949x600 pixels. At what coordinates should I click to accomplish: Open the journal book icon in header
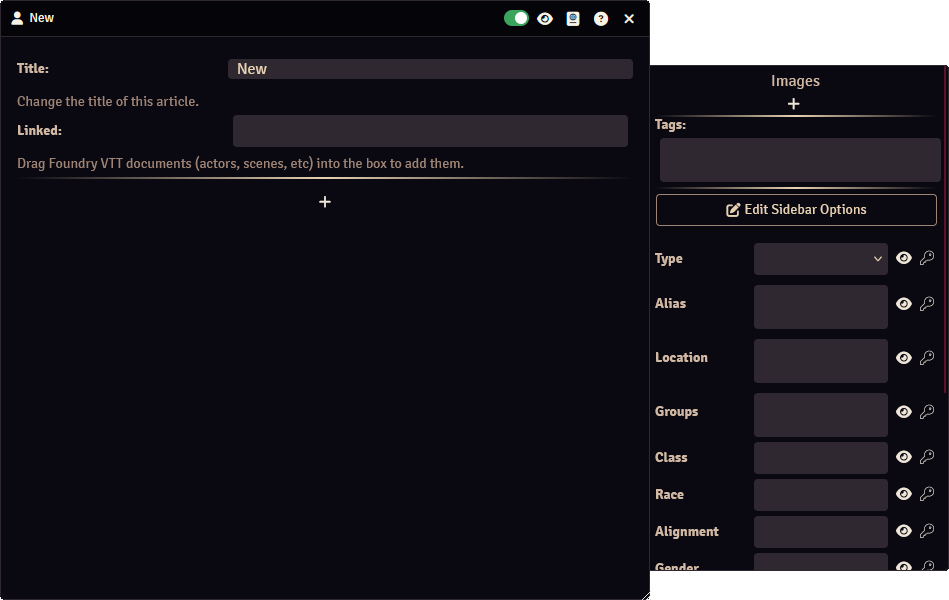[x=573, y=19]
